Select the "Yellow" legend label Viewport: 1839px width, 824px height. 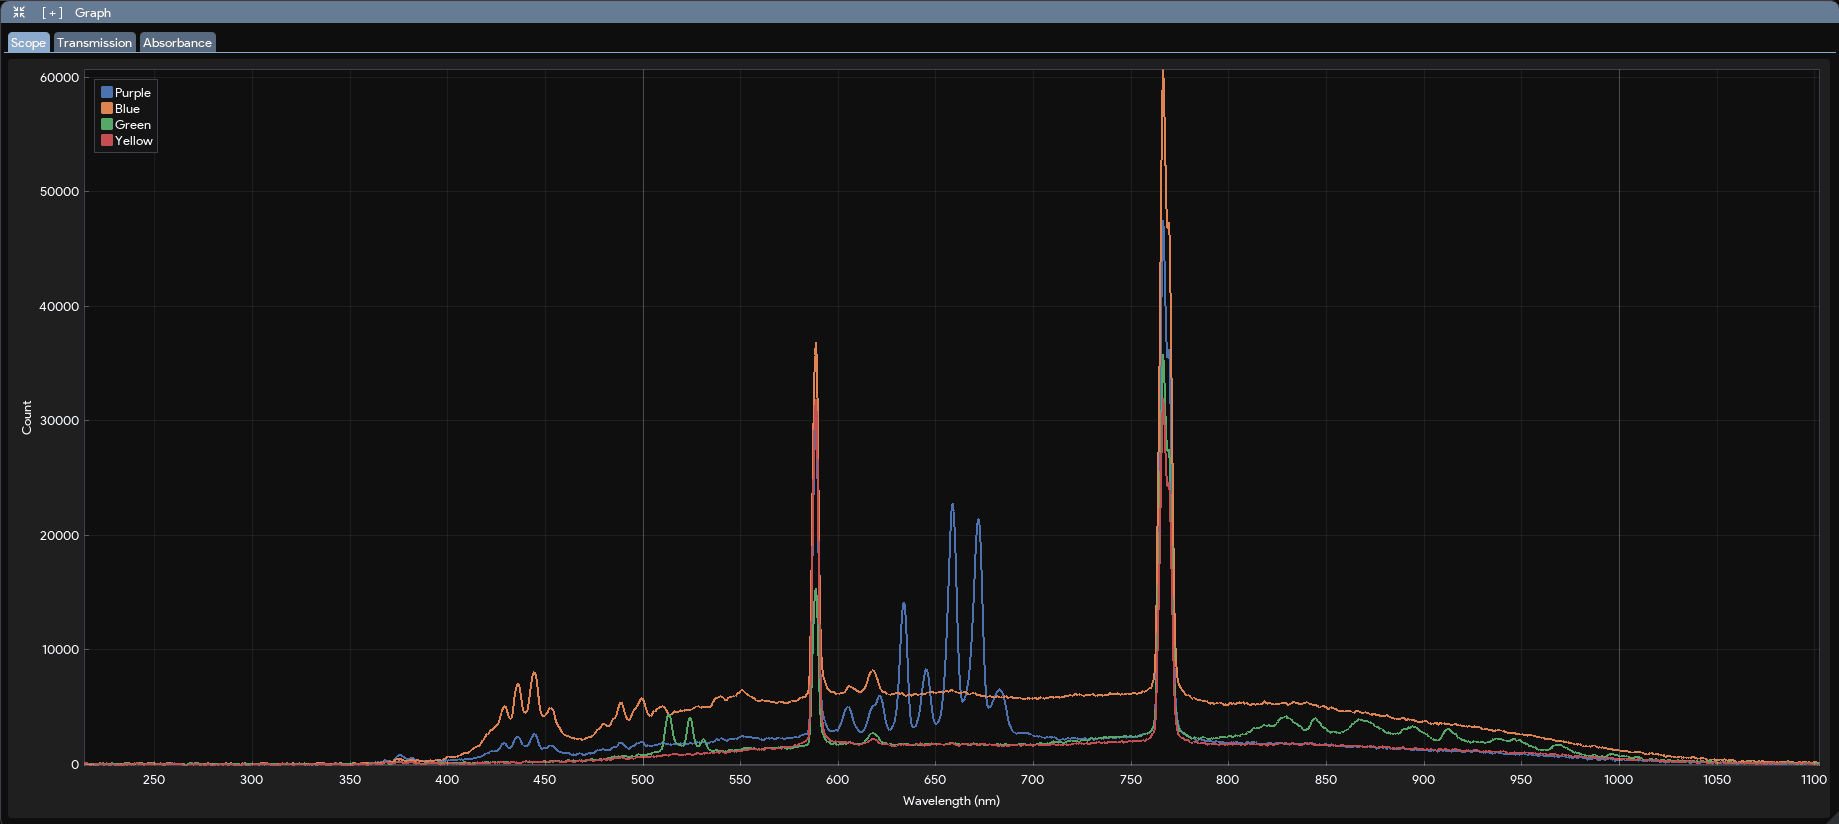[x=134, y=141]
